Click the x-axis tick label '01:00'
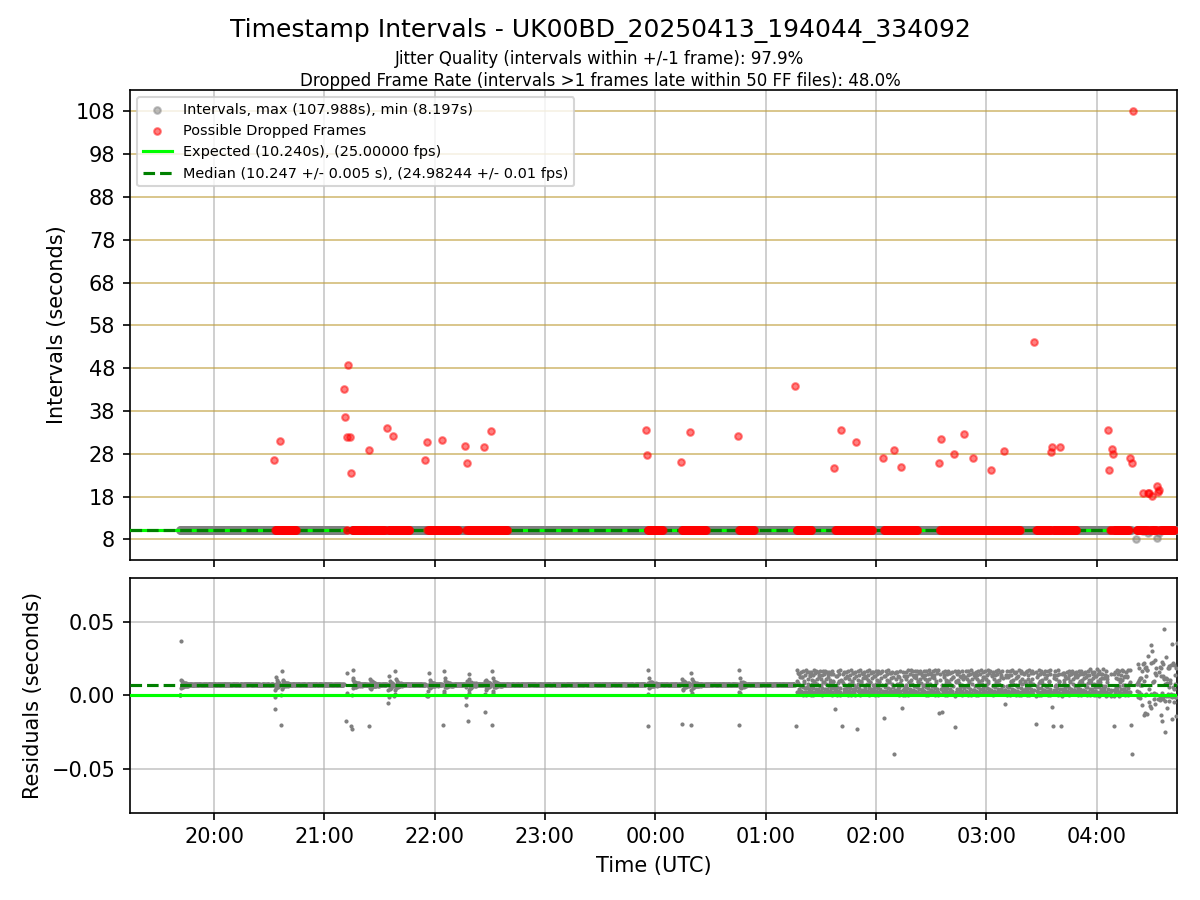Viewport: 1200px width, 900px height. tap(766, 834)
